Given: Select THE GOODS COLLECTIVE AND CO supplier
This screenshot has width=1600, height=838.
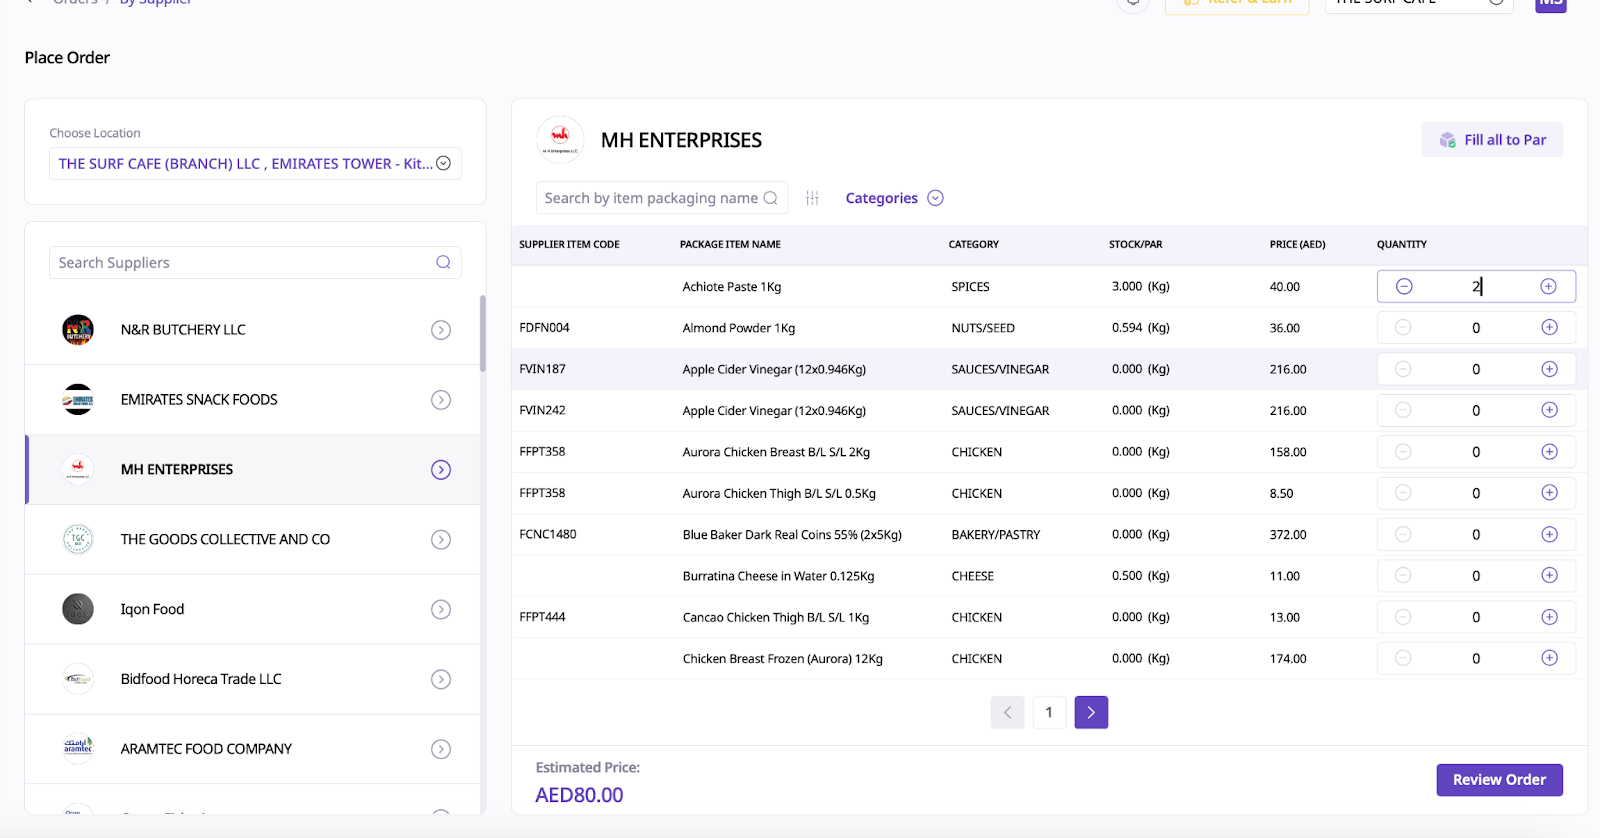Looking at the screenshot, I should tap(253, 540).
